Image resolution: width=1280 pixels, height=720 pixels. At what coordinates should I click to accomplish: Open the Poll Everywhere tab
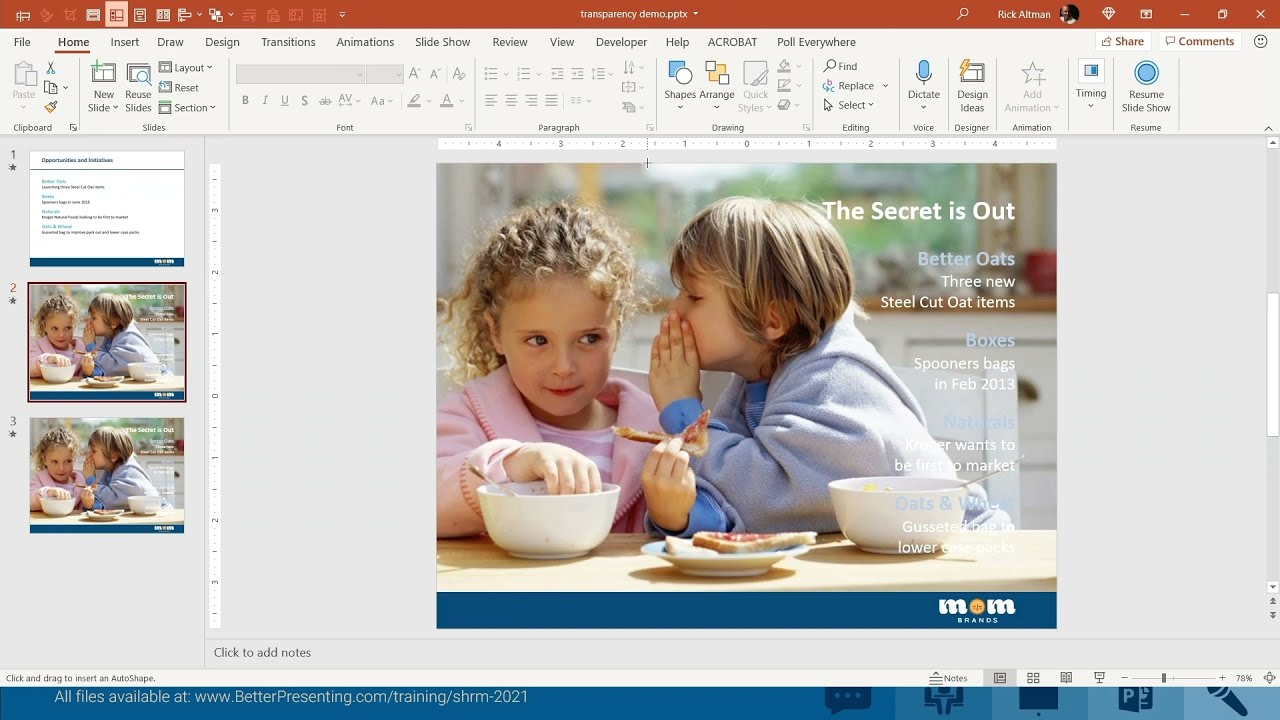click(816, 42)
